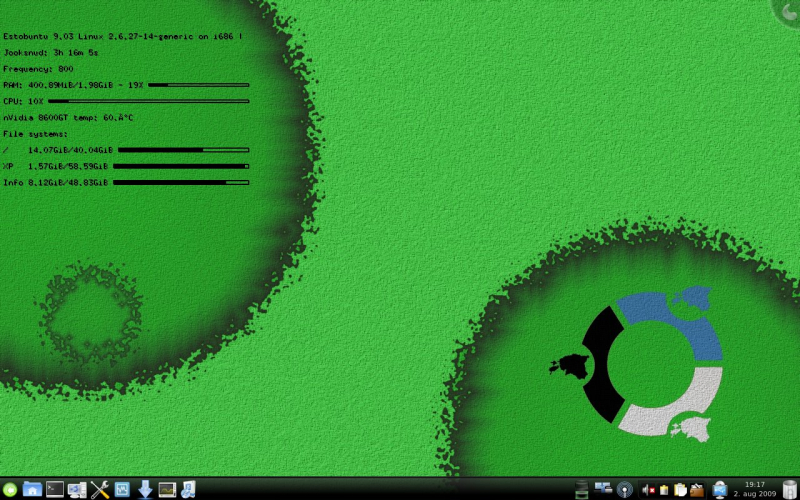Open the network connections tray icon

tap(604, 489)
